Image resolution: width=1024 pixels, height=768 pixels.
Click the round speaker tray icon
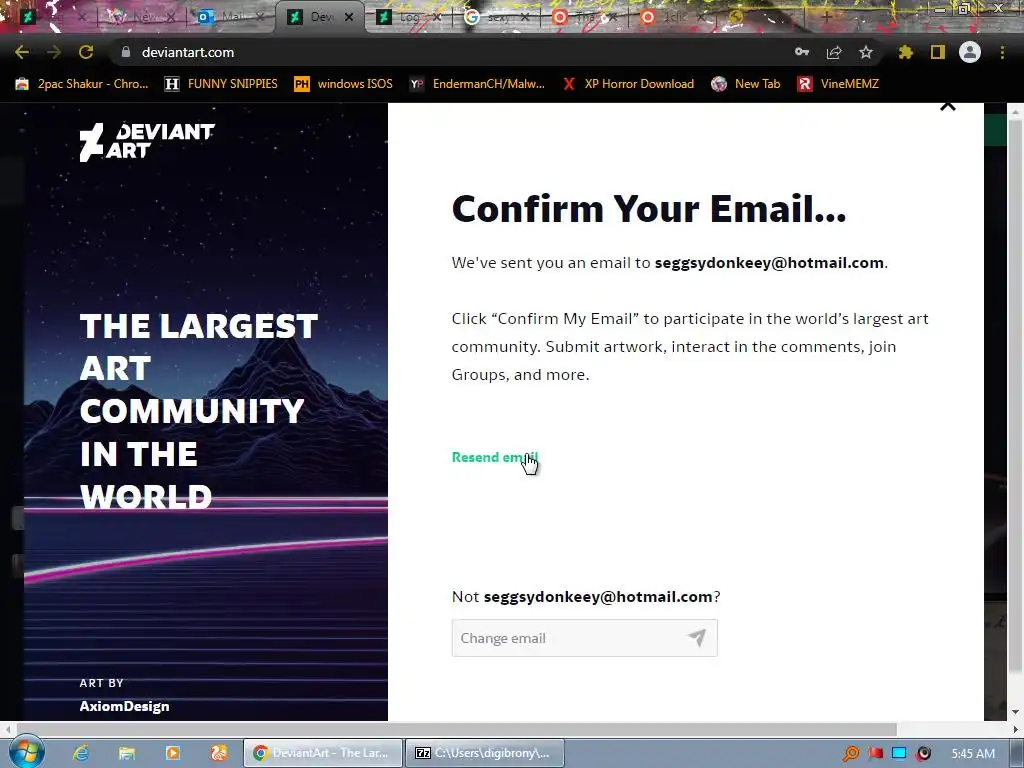click(923, 754)
